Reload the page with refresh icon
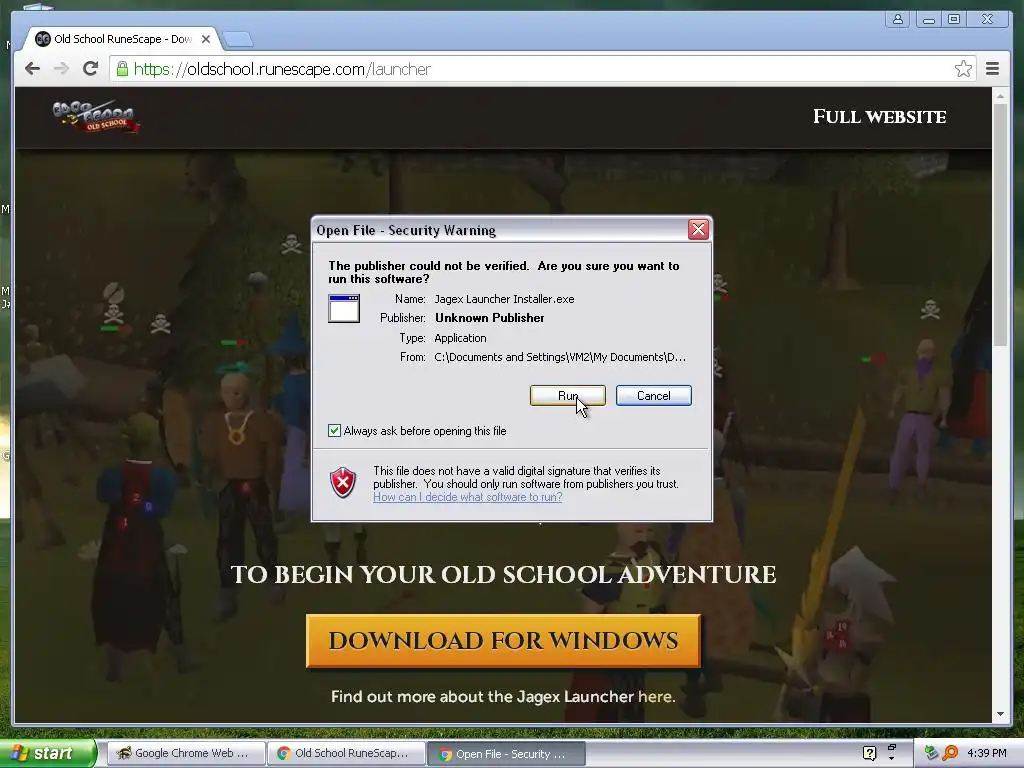1024x768 pixels. tap(91, 69)
